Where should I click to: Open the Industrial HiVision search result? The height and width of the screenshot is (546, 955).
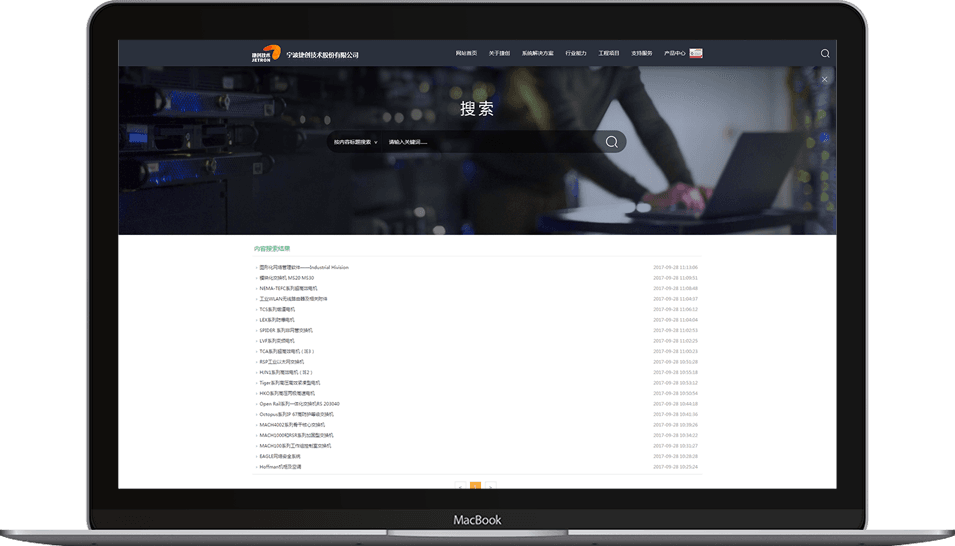click(304, 267)
